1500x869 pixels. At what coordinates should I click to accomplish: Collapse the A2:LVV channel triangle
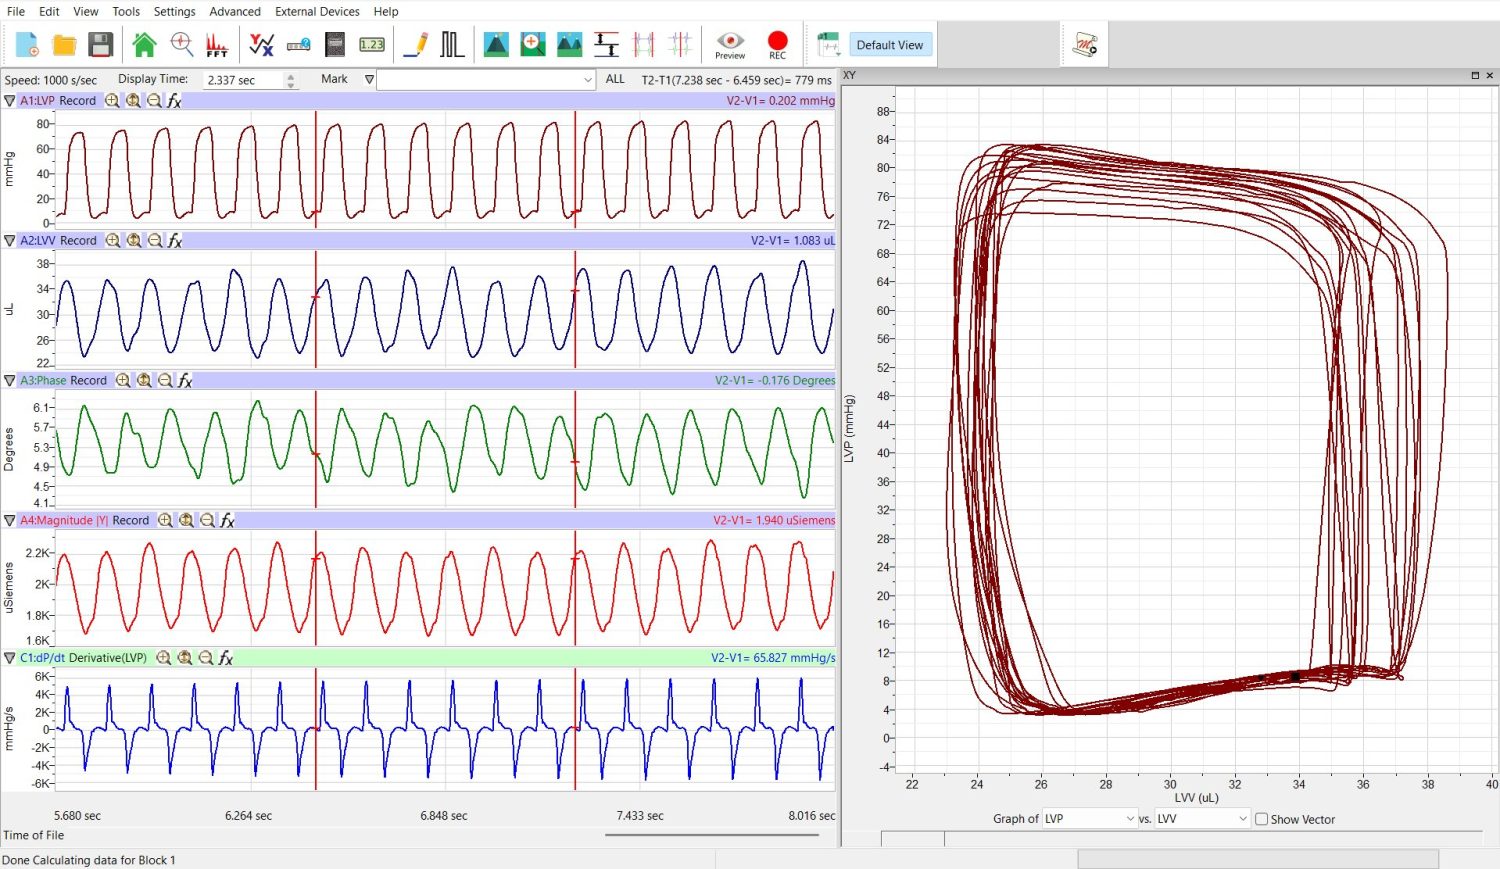(x=10, y=241)
